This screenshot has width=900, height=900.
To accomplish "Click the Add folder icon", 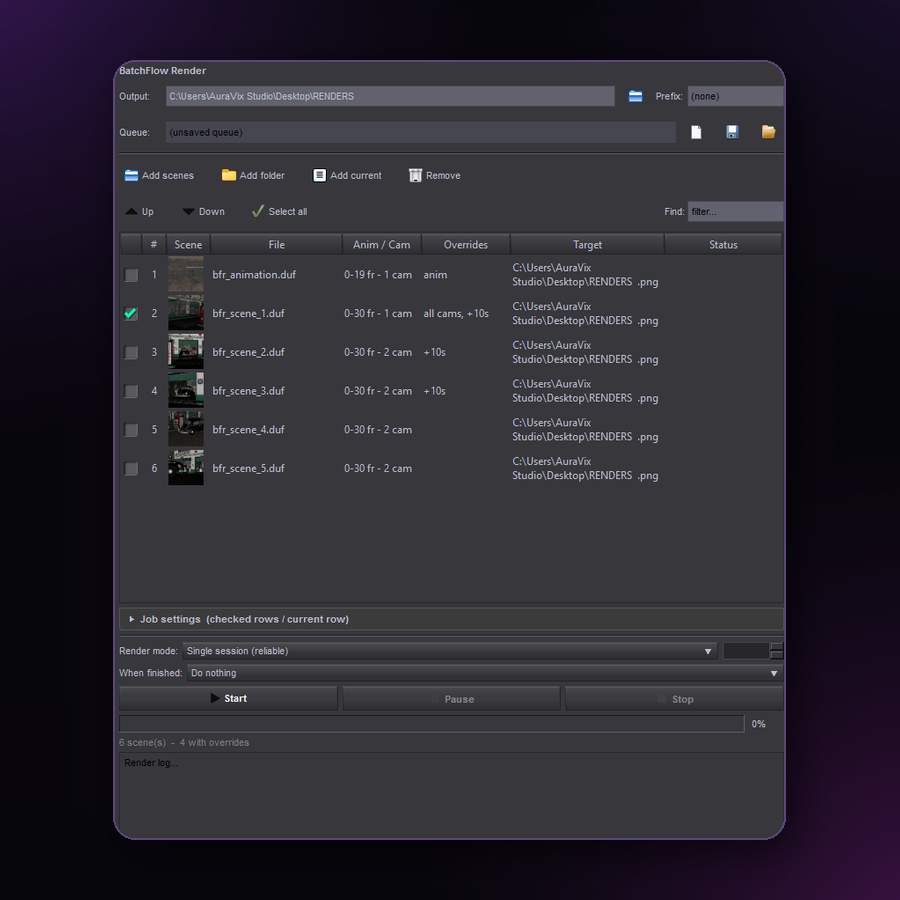I will [x=228, y=175].
